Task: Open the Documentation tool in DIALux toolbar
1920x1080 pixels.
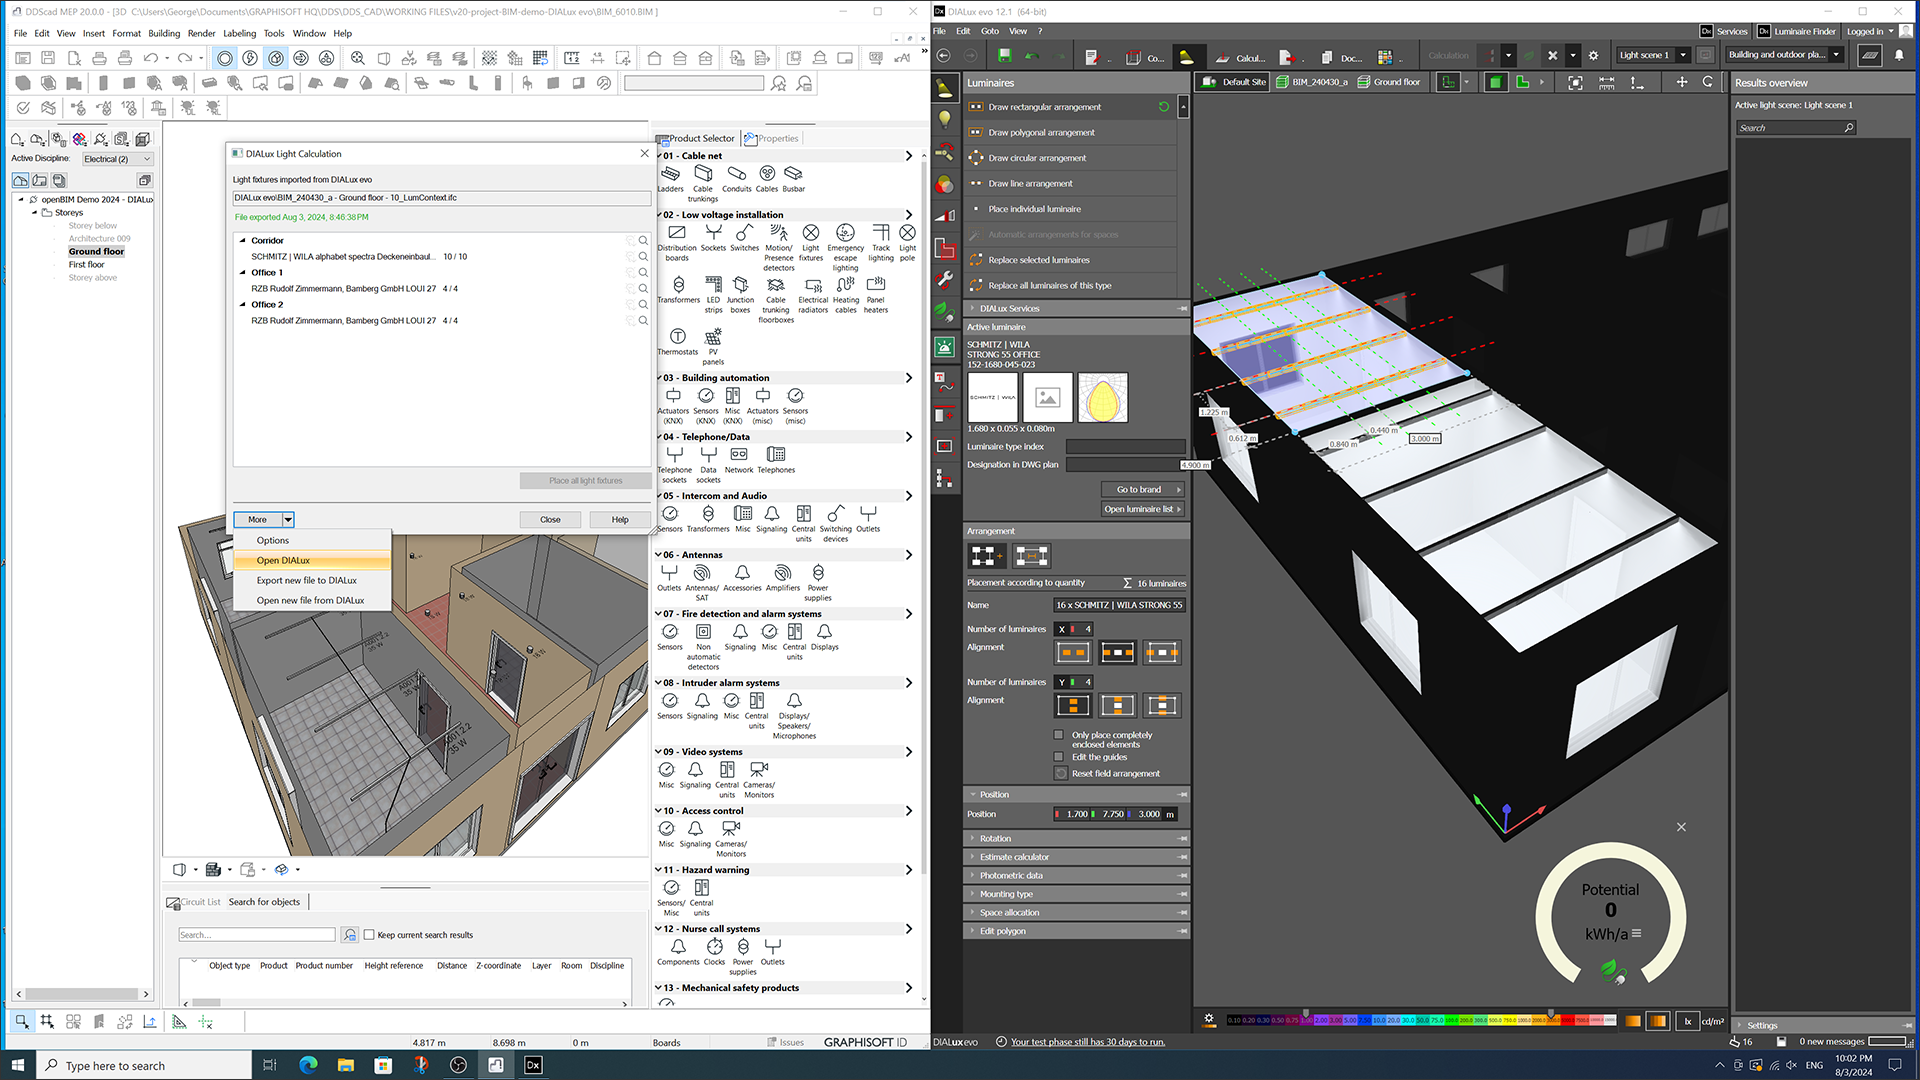Action: click(1340, 56)
